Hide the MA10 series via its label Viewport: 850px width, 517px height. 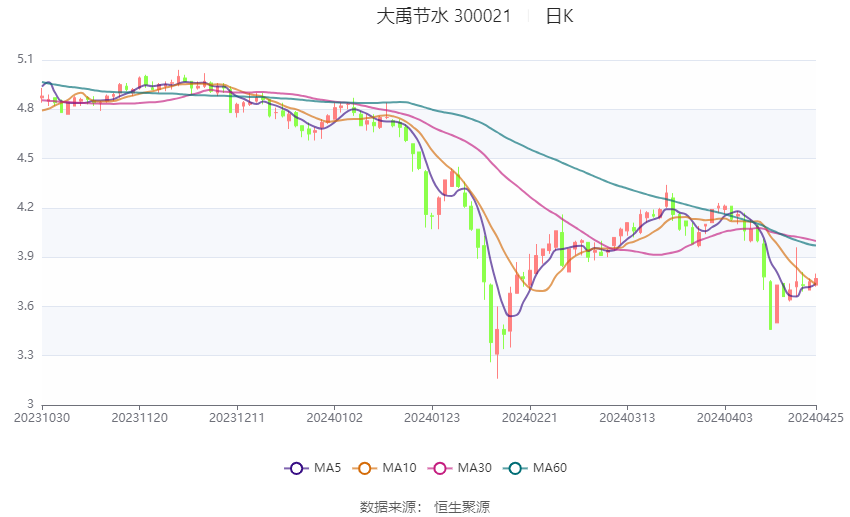(x=399, y=468)
